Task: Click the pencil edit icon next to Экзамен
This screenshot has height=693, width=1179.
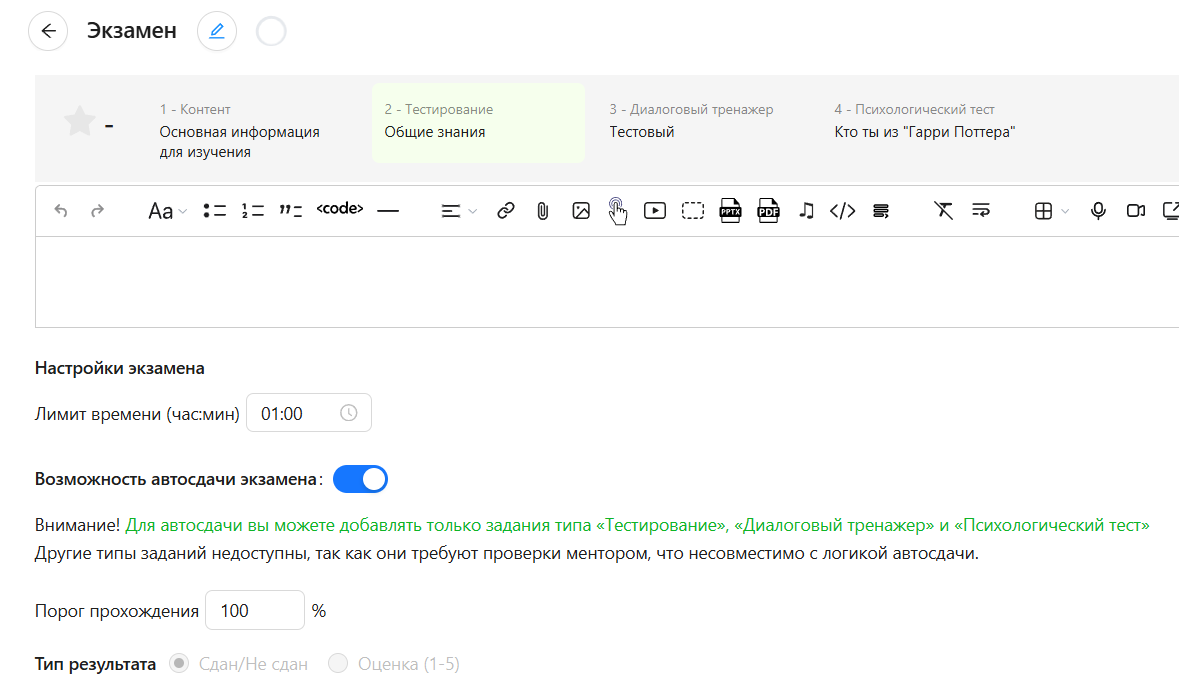Action: [x=217, y=31]
